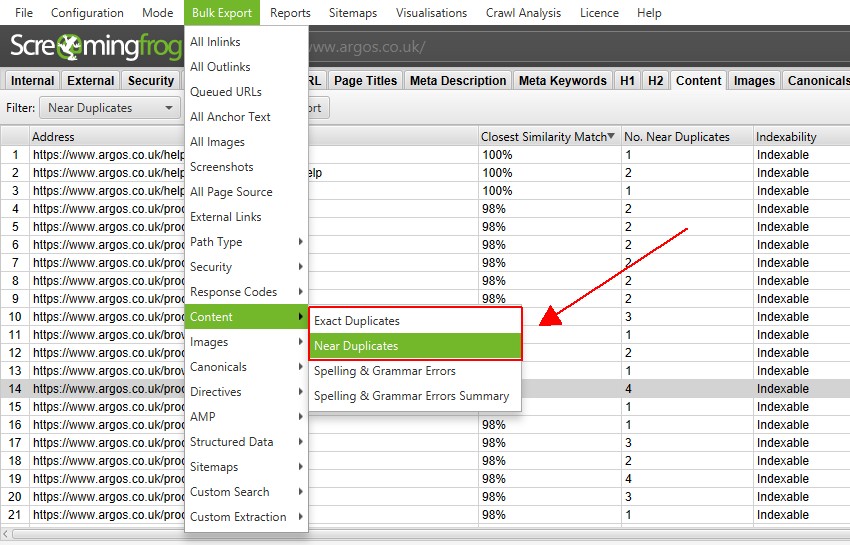Sort by Closest Similarity Match column
This screenshot has height=545, width=850.
click(550, 136)
